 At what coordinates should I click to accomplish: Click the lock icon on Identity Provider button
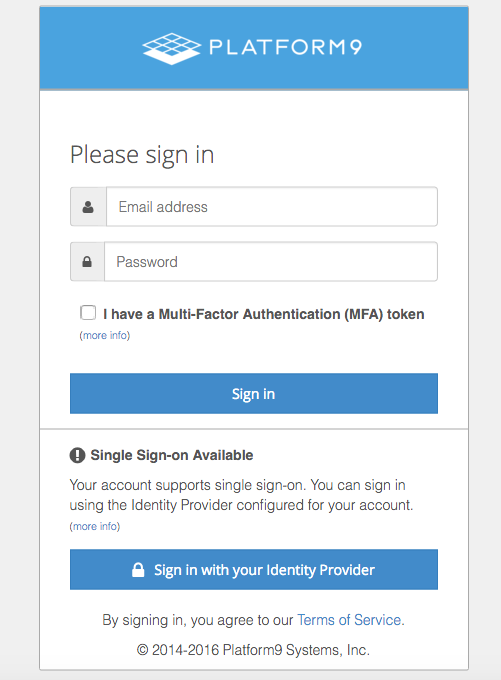(x=138, y=569)
